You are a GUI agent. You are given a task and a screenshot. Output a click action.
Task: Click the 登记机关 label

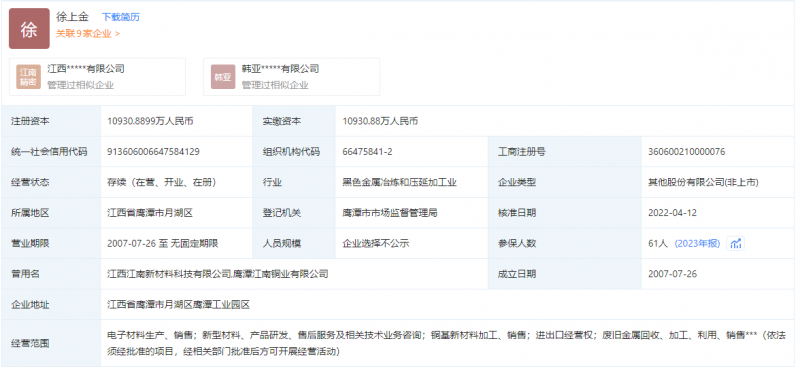click(x=282, y=213)
